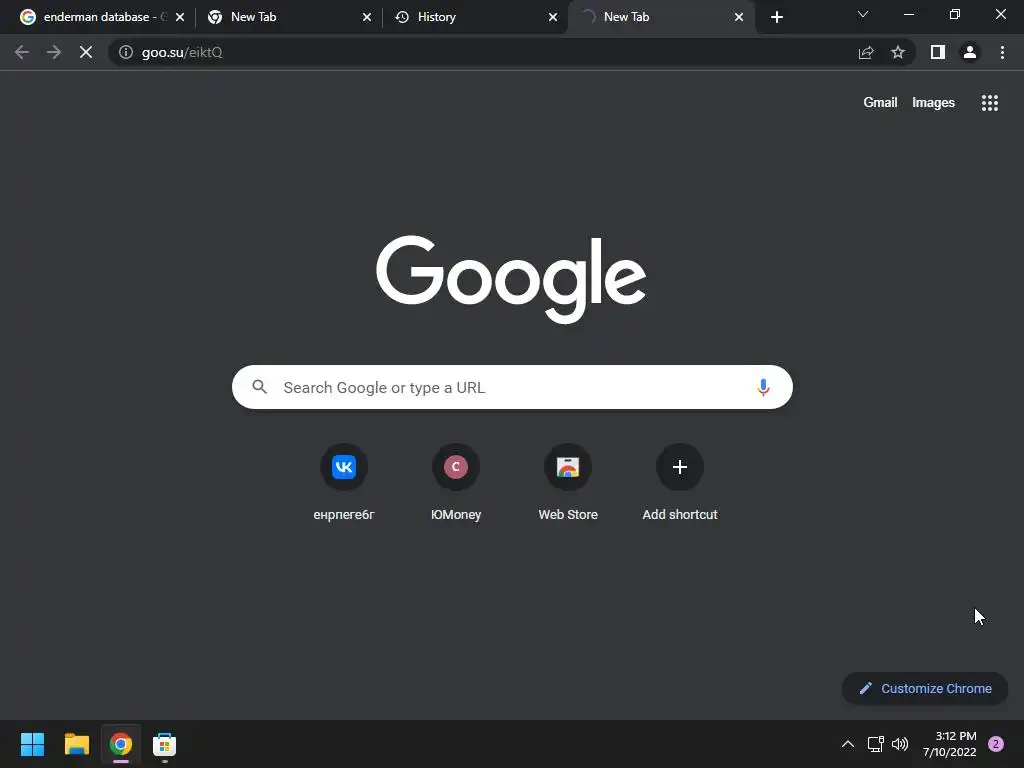Minimize the Chrome window
The width and height of the screenshot is (1024, 768).
909,14
